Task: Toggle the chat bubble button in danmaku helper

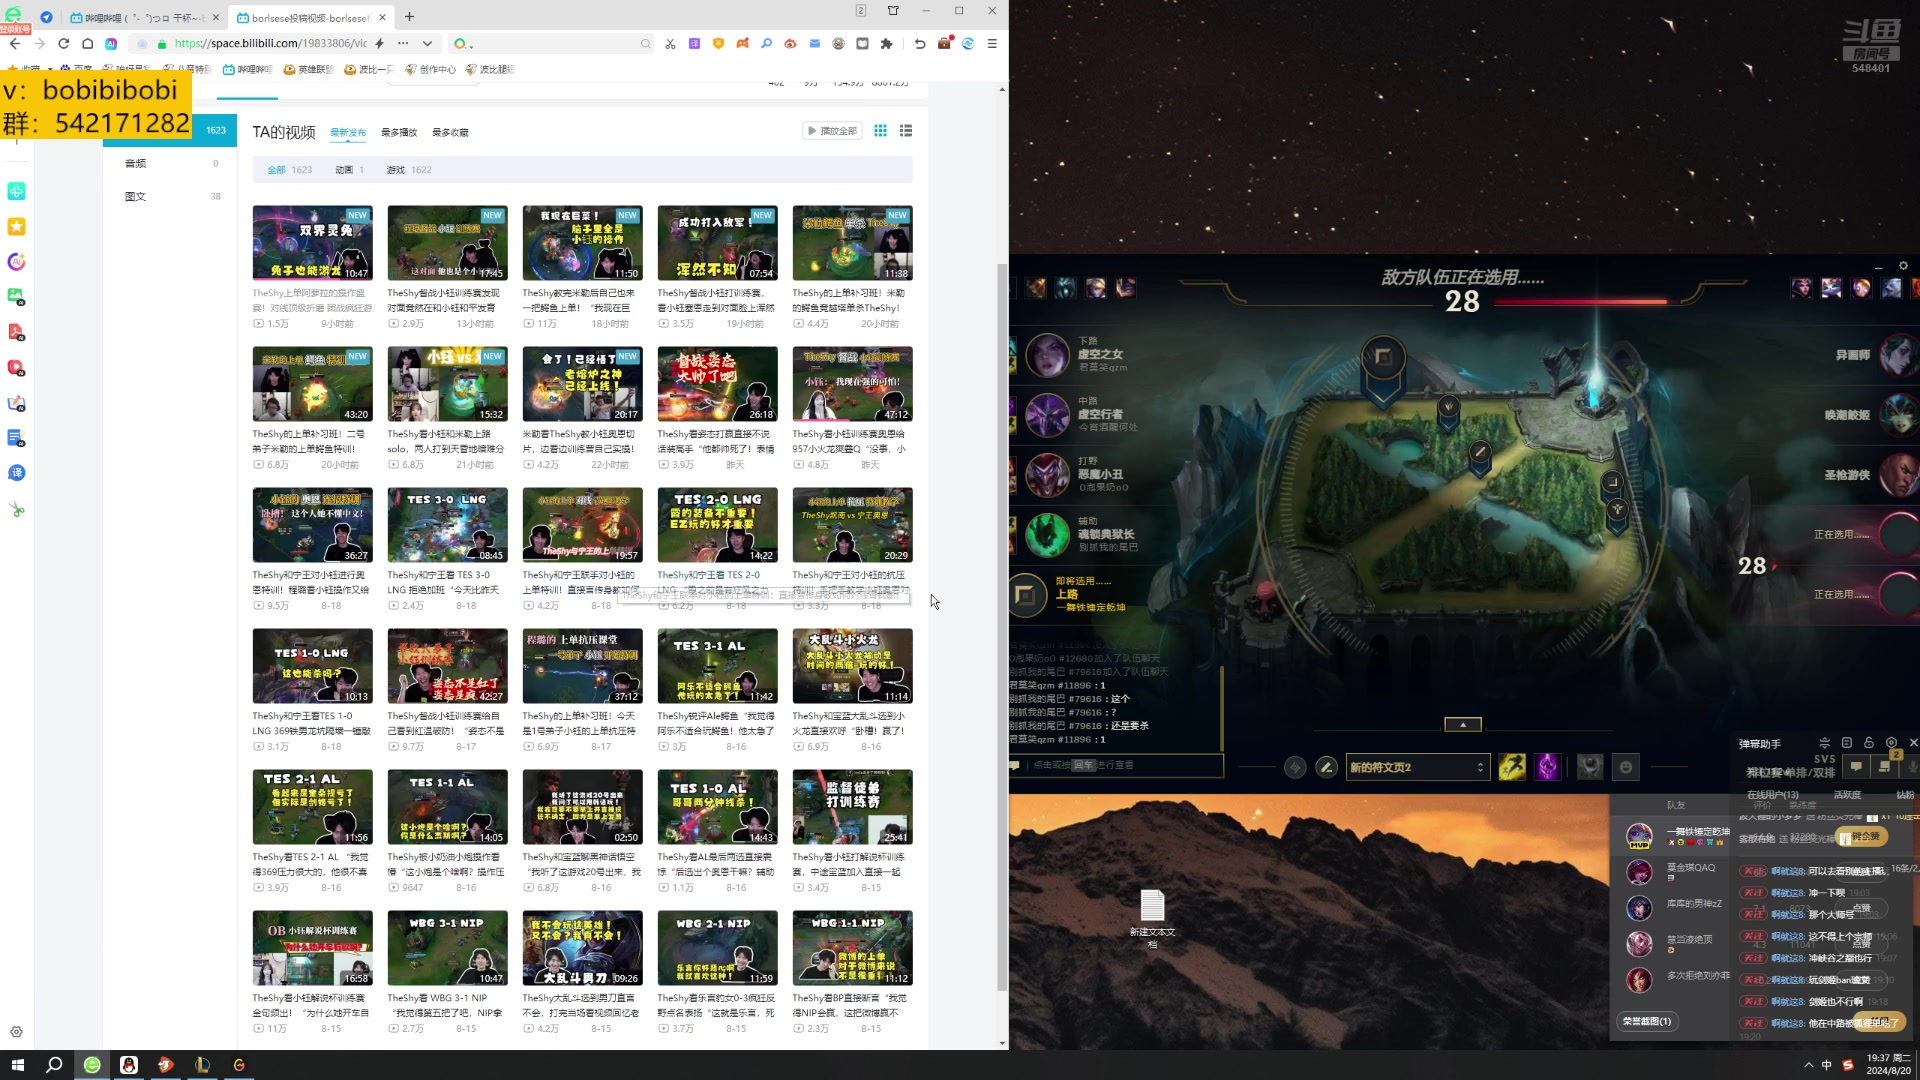Action: point(1856,767)
